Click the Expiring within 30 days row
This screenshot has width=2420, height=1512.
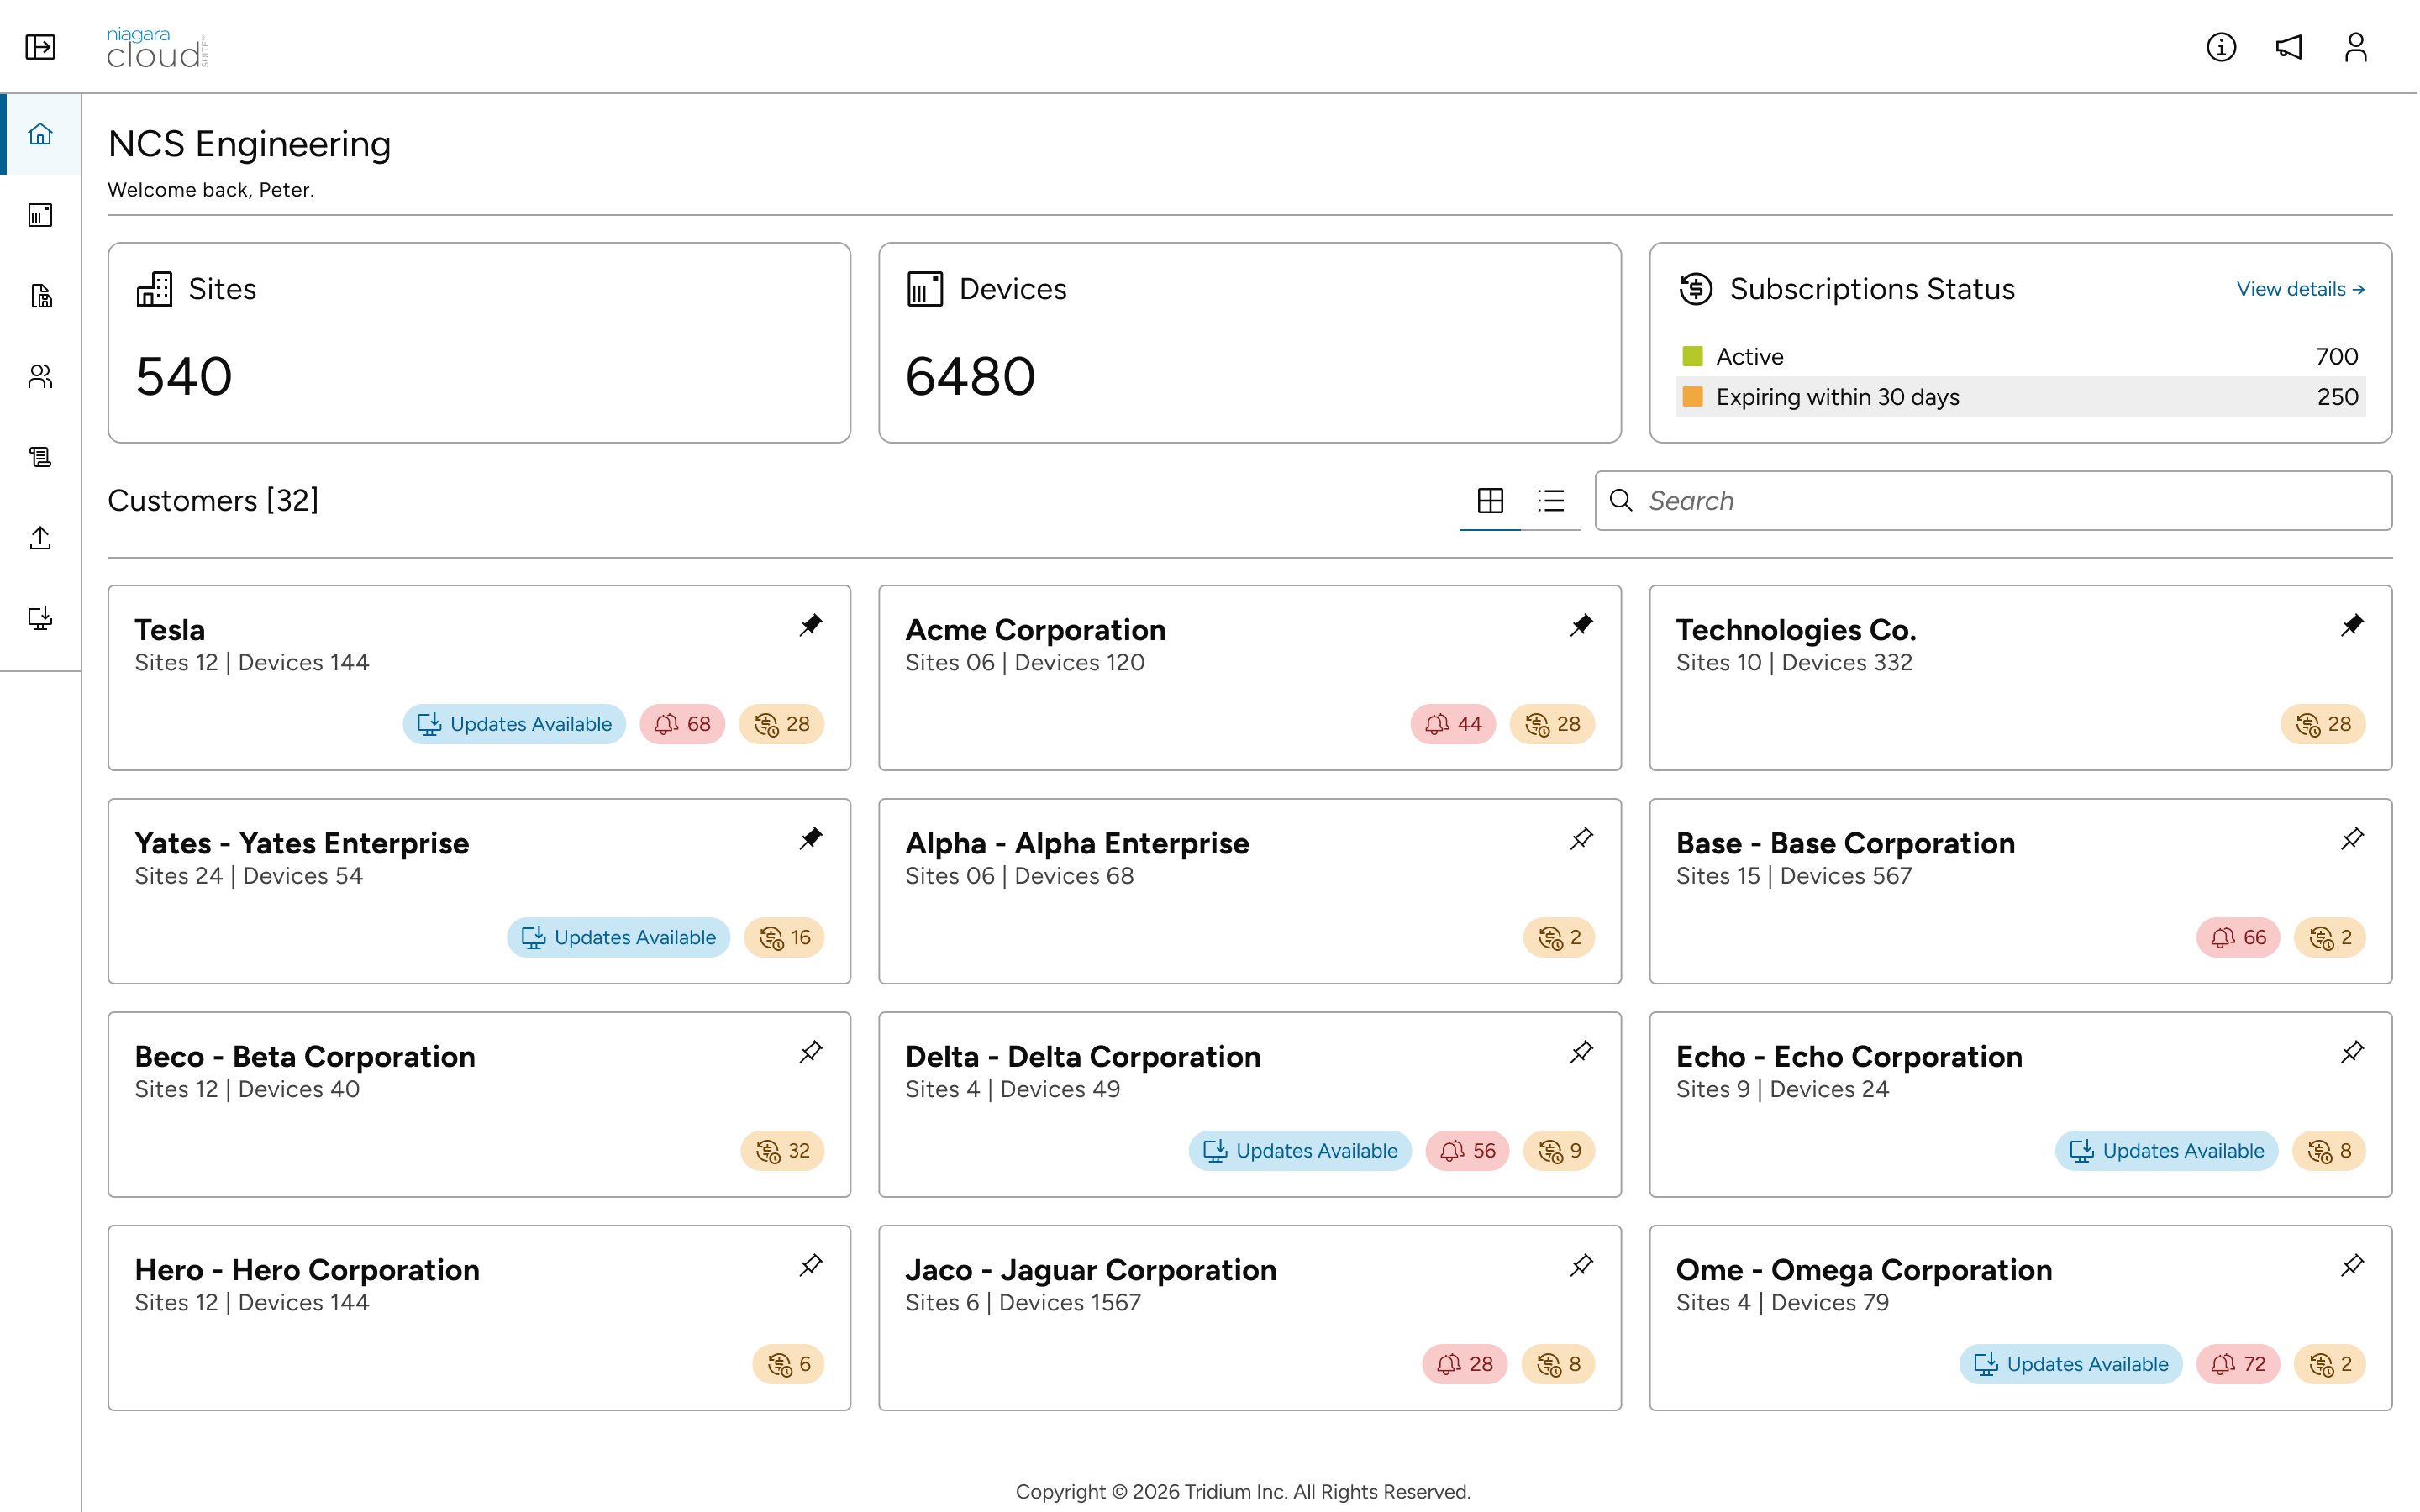(x=2020, y=397)
